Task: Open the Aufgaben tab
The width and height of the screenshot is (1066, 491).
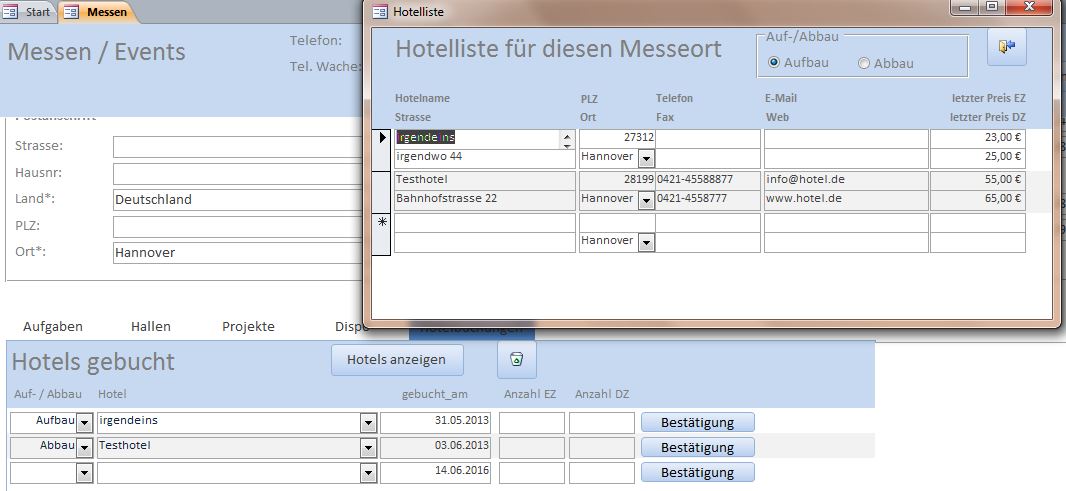Action: click(53, 326)
